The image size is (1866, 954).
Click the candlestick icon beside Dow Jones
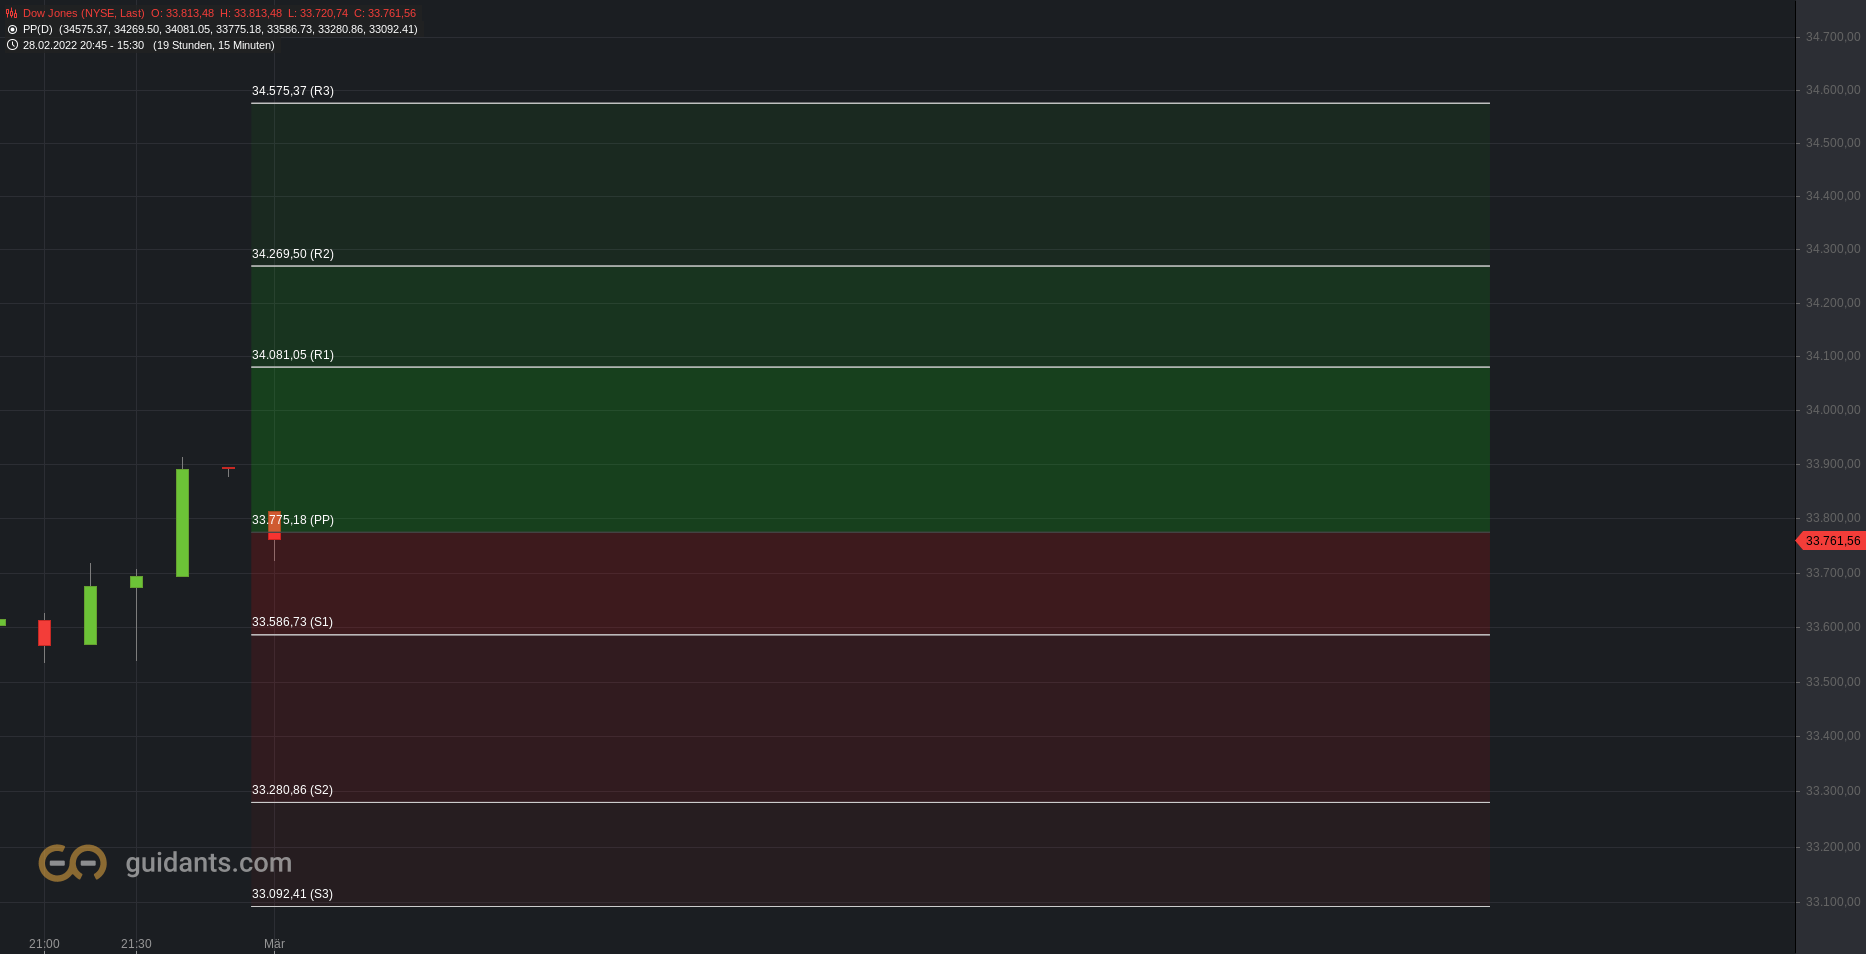(12, 13)
